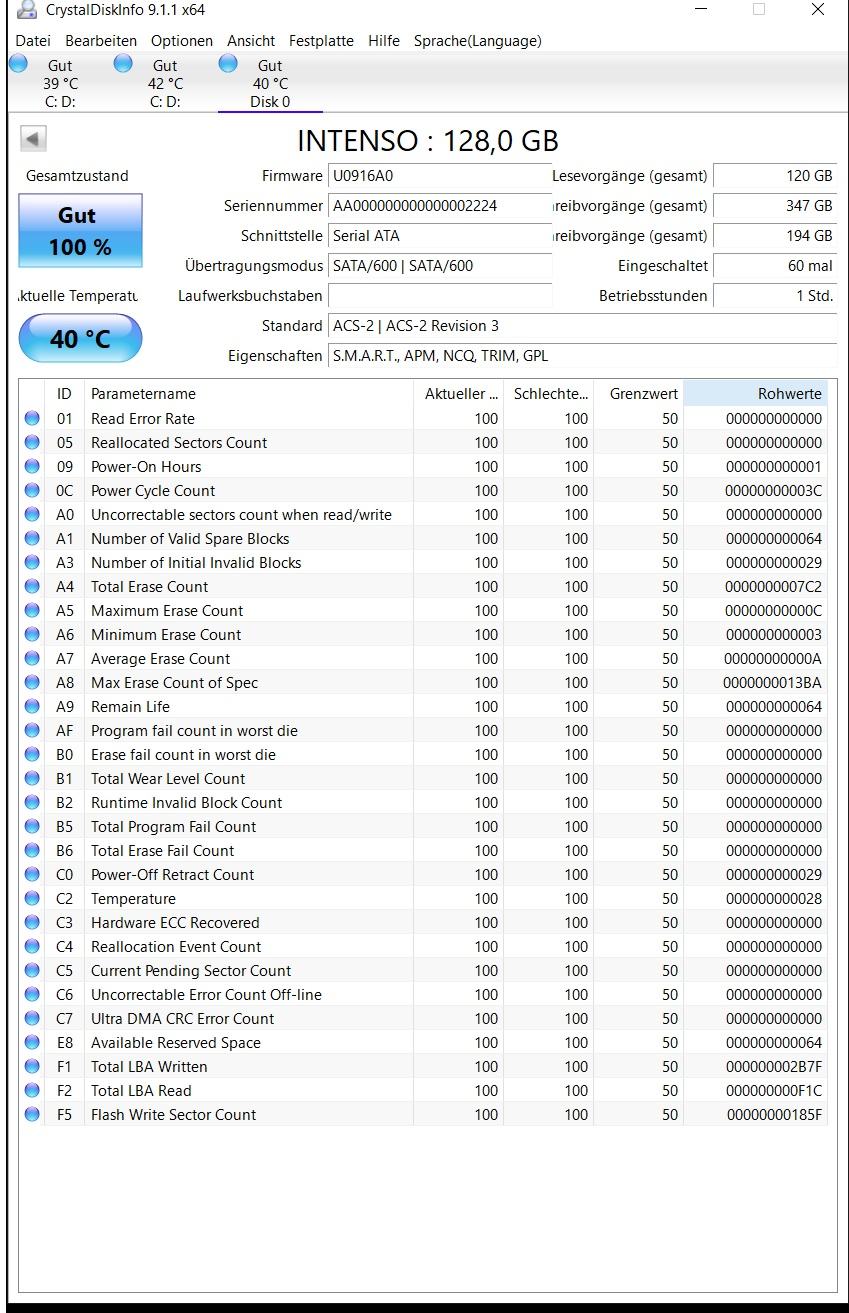
Task: Click the Betriebsstunden value 1 Std.
Action: click(776, 296)
